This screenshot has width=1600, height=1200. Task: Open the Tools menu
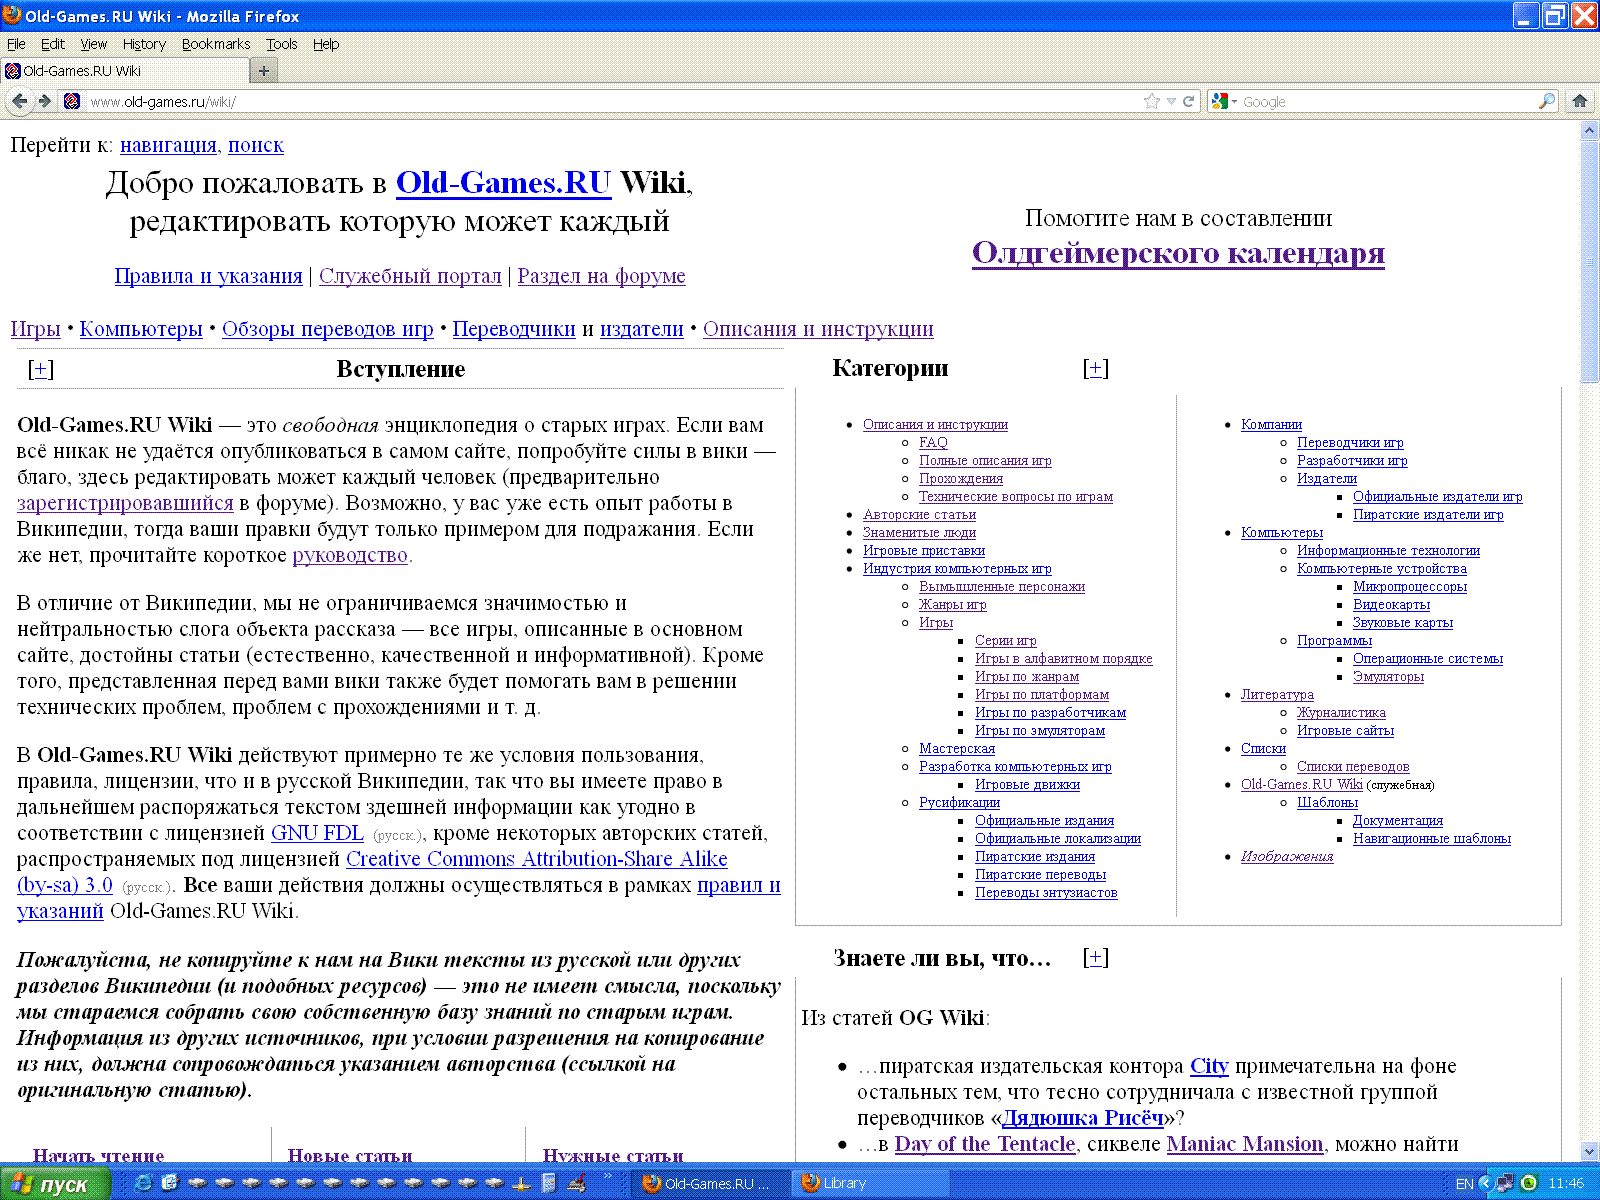pyautogui.click(x=282, y=44)
